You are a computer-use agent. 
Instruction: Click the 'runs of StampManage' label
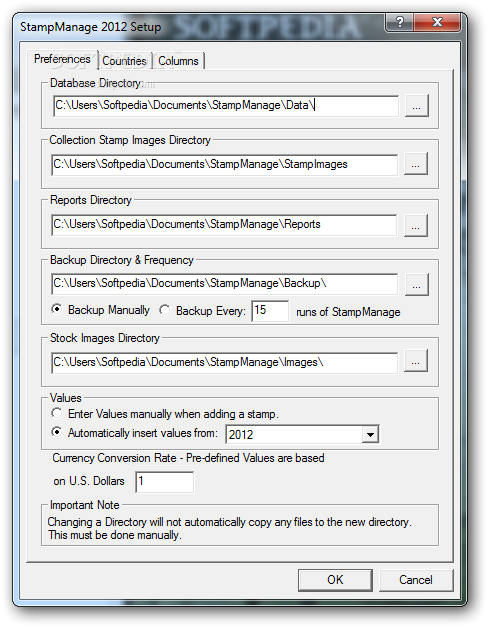(x=348, y=312)
